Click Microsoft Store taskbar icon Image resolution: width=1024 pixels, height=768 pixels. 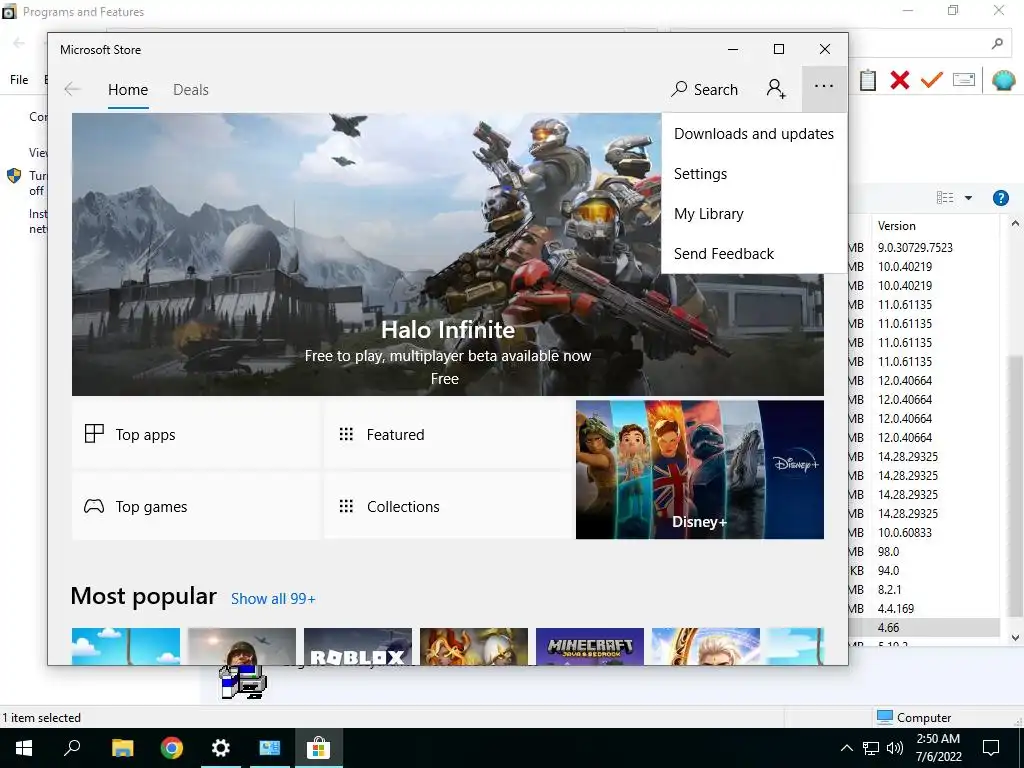coord(319,748)
